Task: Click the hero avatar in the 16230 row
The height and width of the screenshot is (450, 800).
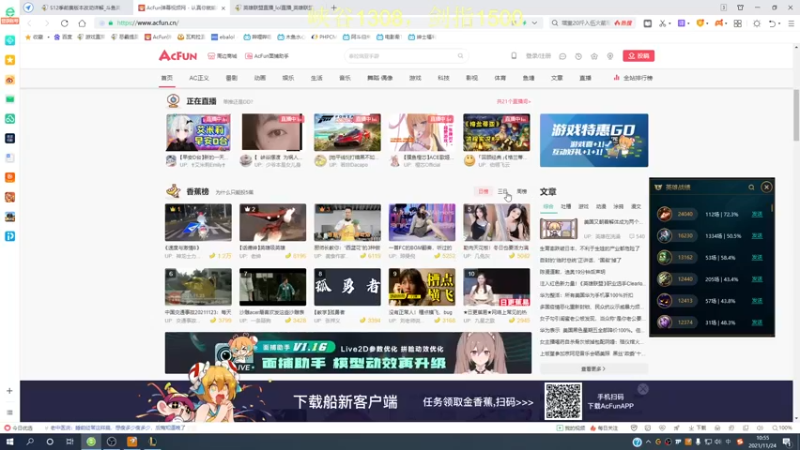Action: (x=664, y=236)
